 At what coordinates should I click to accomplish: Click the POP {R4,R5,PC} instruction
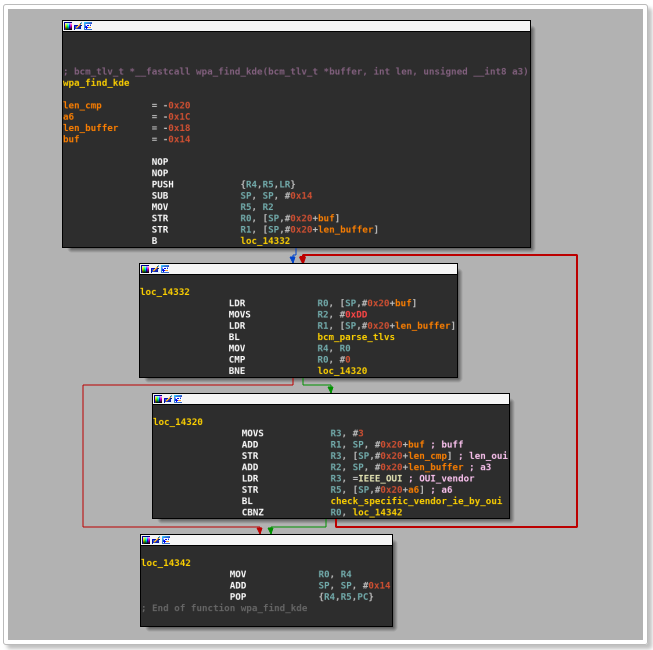click(302, 597)
